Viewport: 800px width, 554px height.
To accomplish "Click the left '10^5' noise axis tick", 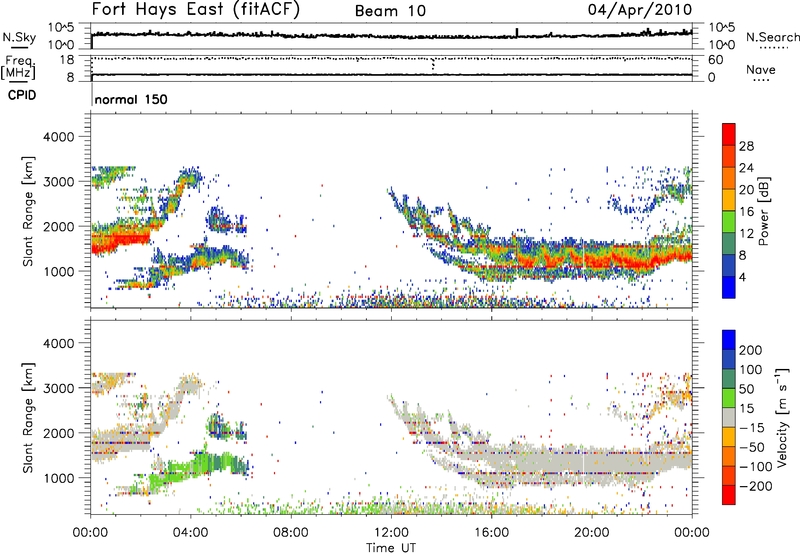I will (61, 28).
